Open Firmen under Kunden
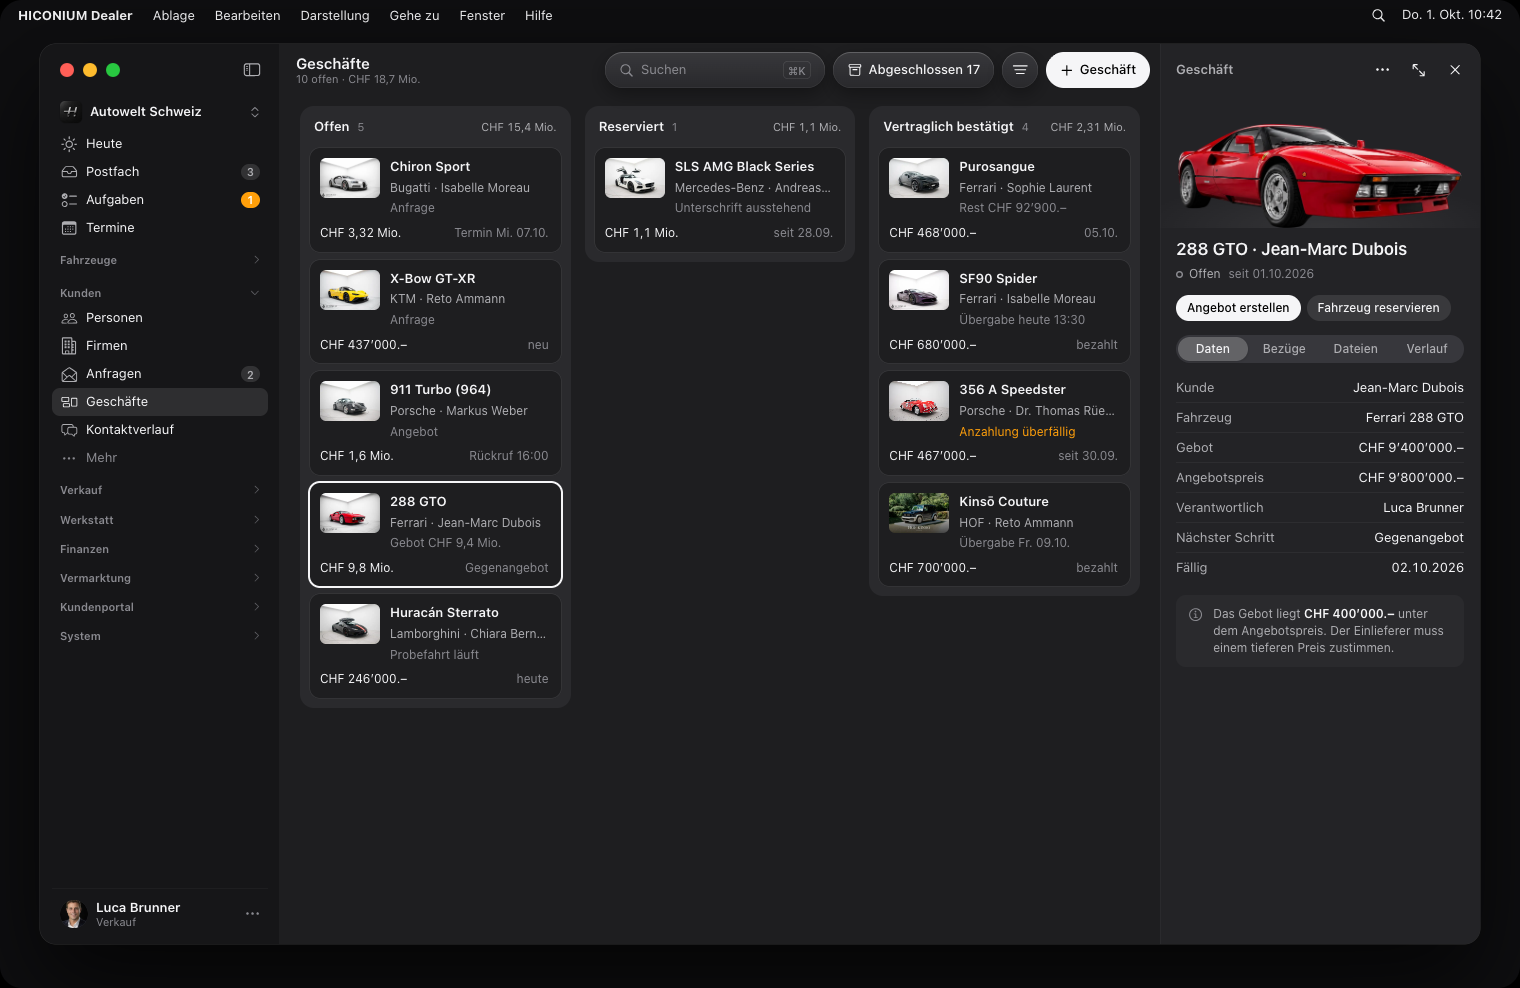This screenshot has height=988, width=1520. click(x=160, y=346)
